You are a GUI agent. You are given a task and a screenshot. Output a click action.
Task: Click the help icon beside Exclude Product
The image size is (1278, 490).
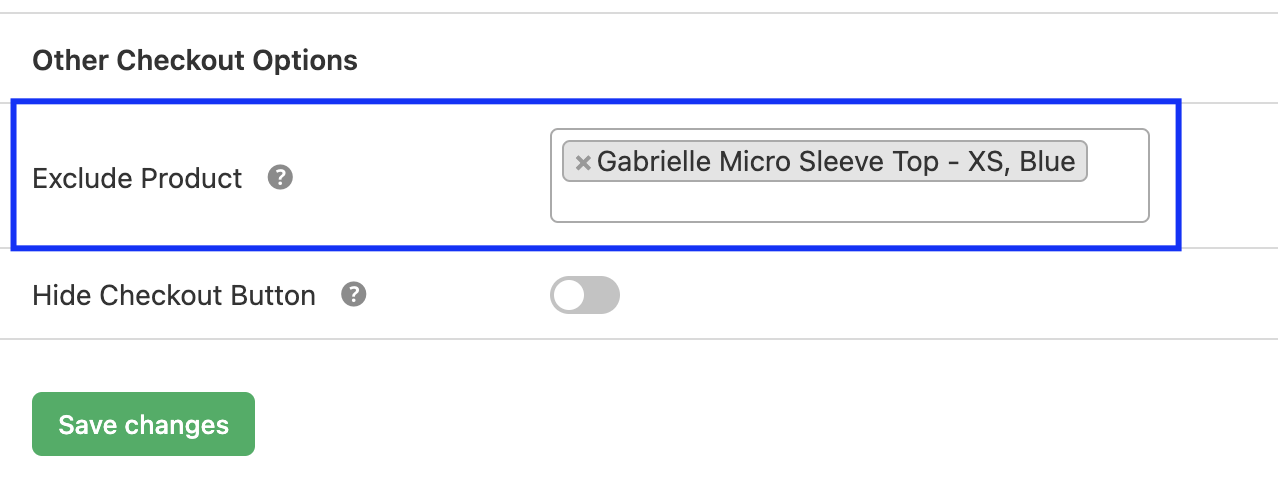point(281,178)
